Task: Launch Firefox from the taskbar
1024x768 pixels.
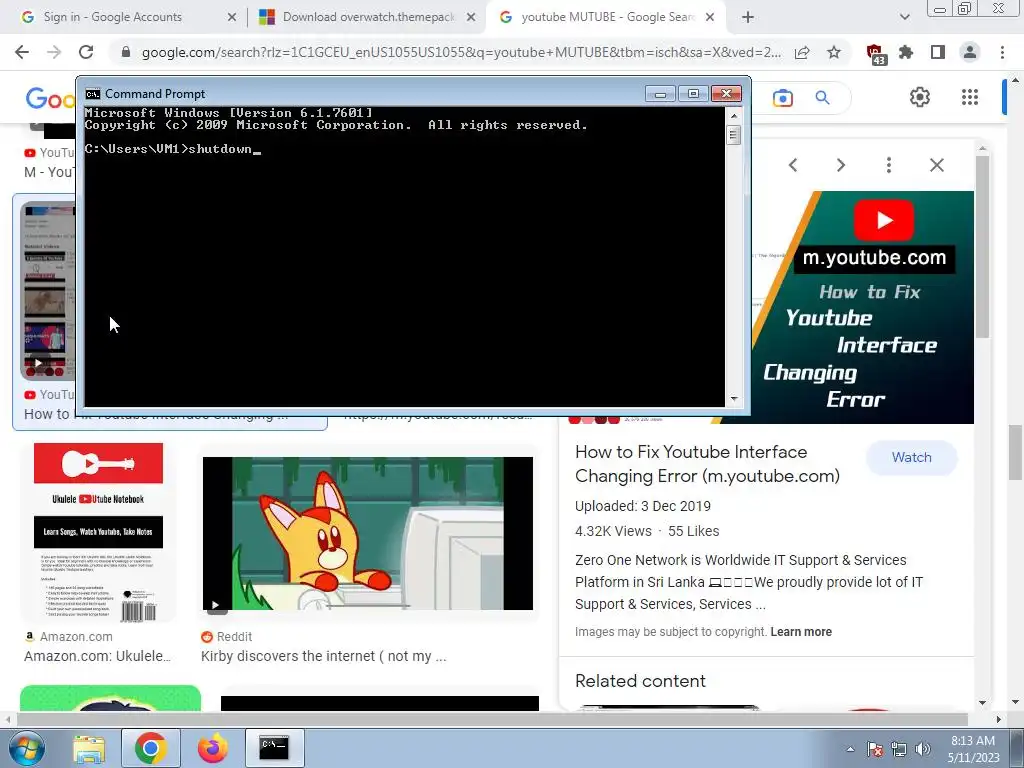Action: pos(212,748)
